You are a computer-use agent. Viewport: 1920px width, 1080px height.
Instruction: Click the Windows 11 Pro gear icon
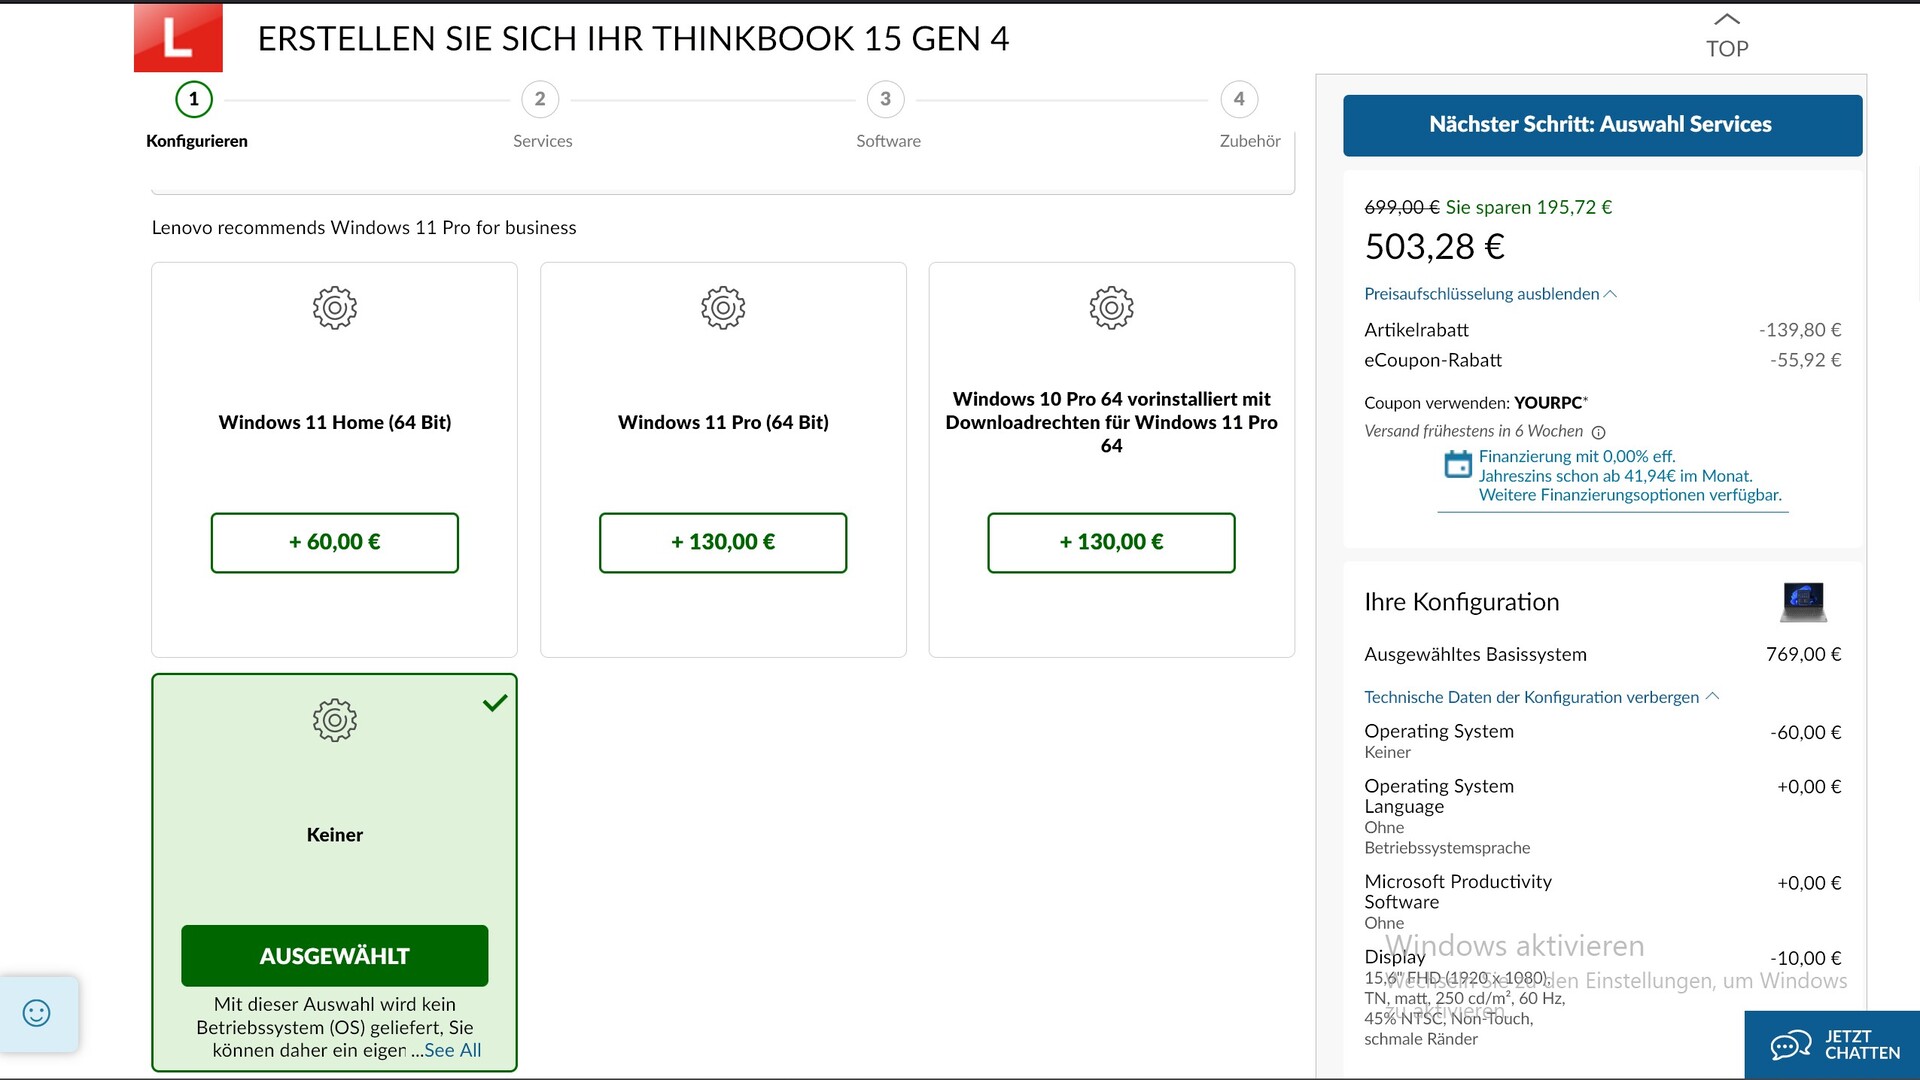pyautogui.click(x=723, y=308)
